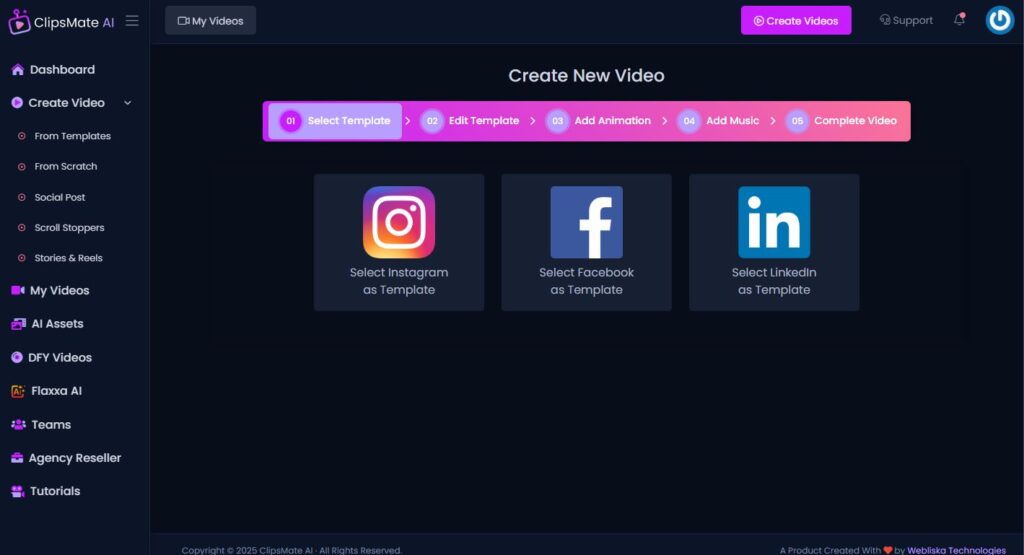Screen dimensions: 1024x555
Task: Click the Create Videos button
Action: (x=795, y=20)
